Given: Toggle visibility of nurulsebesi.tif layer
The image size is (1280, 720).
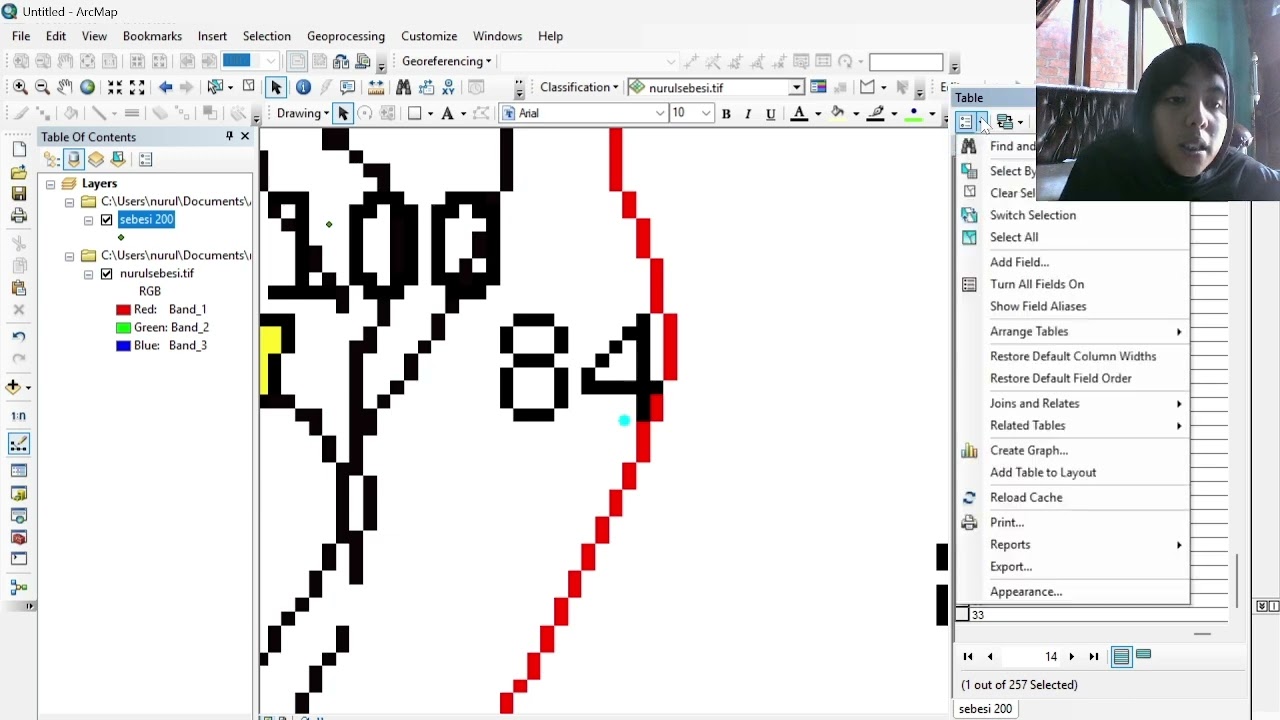Looking at the screenshot, I should 107,274.
